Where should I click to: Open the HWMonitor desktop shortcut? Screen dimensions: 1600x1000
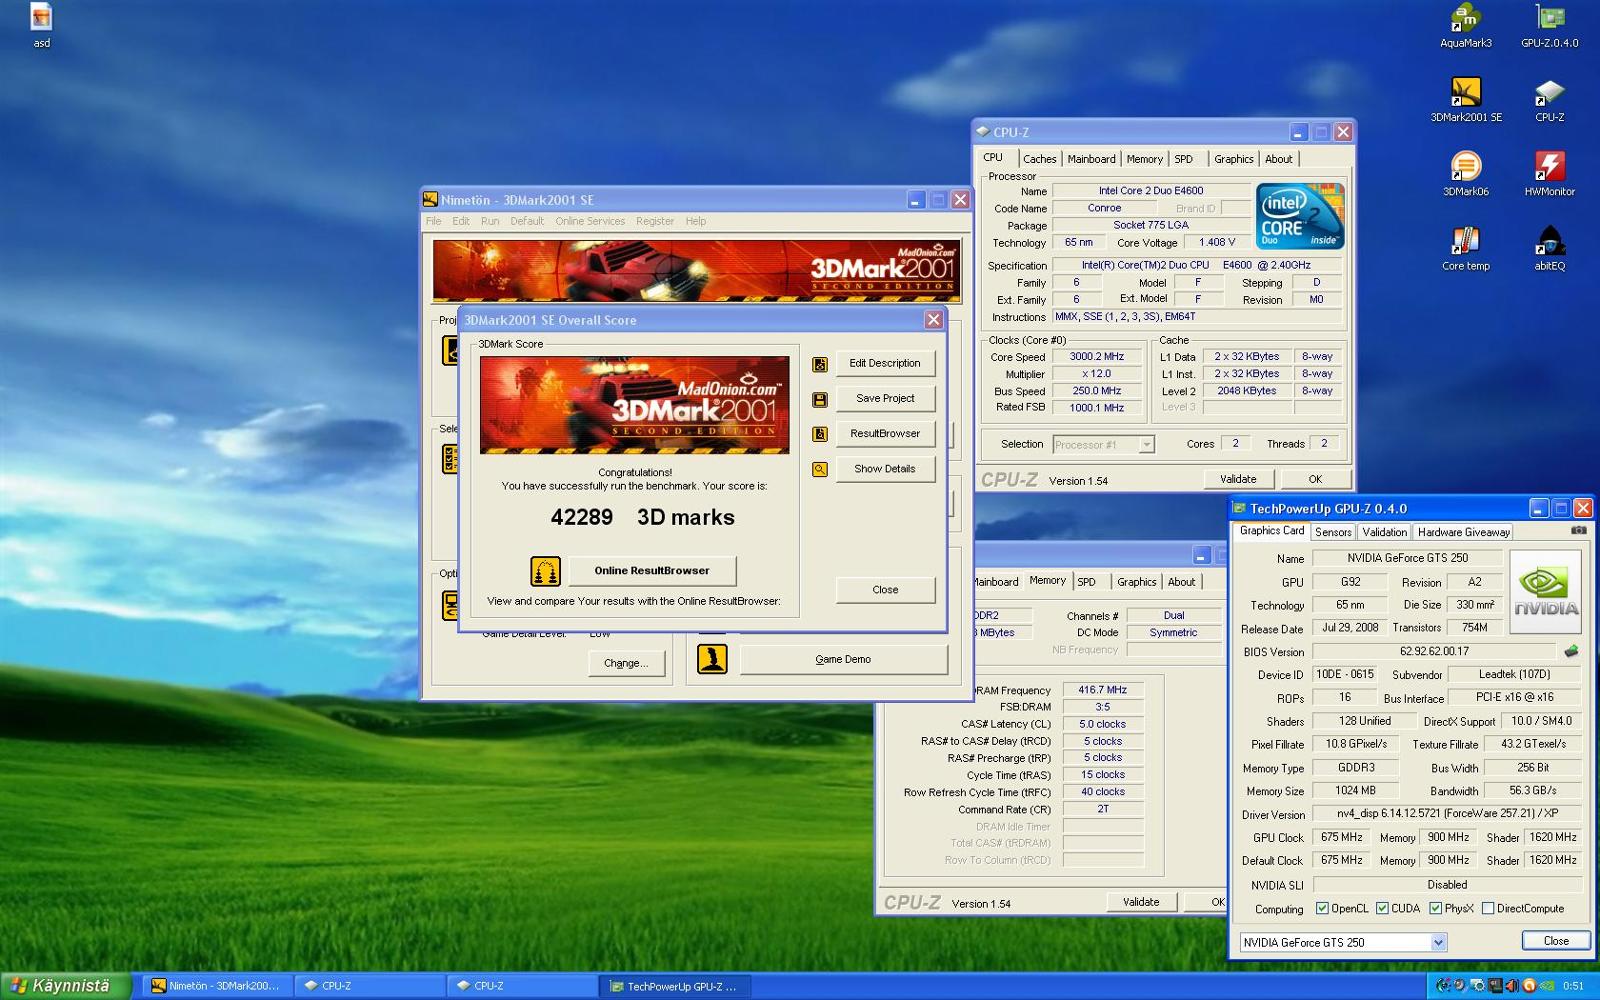click(x=1549, y=173)
